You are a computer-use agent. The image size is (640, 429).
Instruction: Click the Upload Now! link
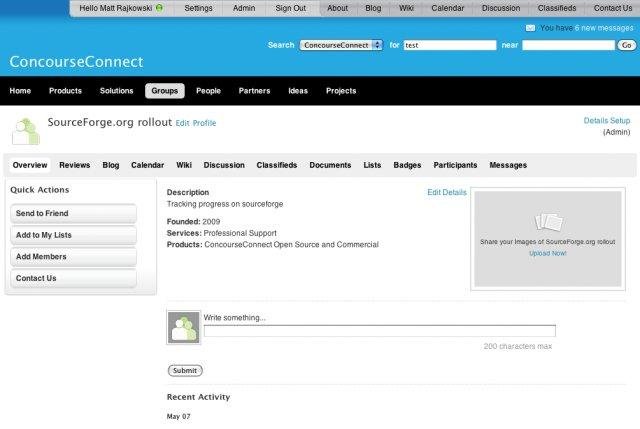tap(548, 253)
